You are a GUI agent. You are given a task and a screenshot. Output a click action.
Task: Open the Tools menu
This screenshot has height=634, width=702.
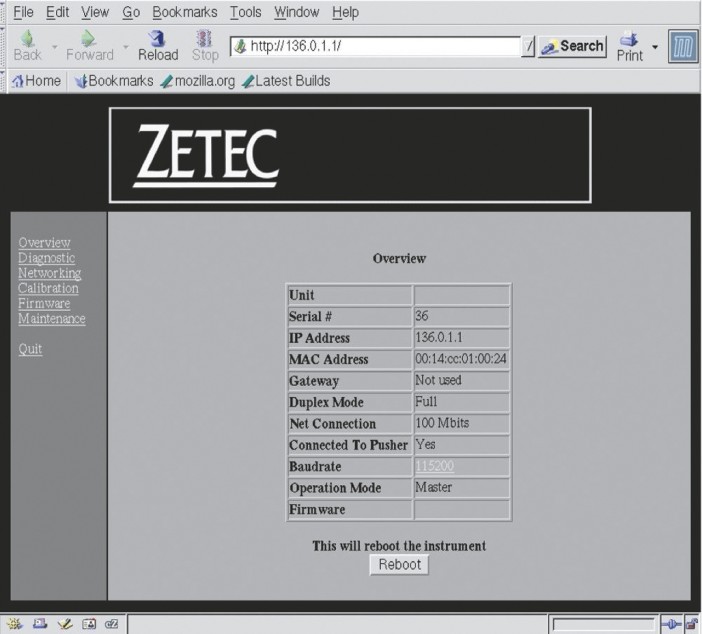click(x=245, y=12)
